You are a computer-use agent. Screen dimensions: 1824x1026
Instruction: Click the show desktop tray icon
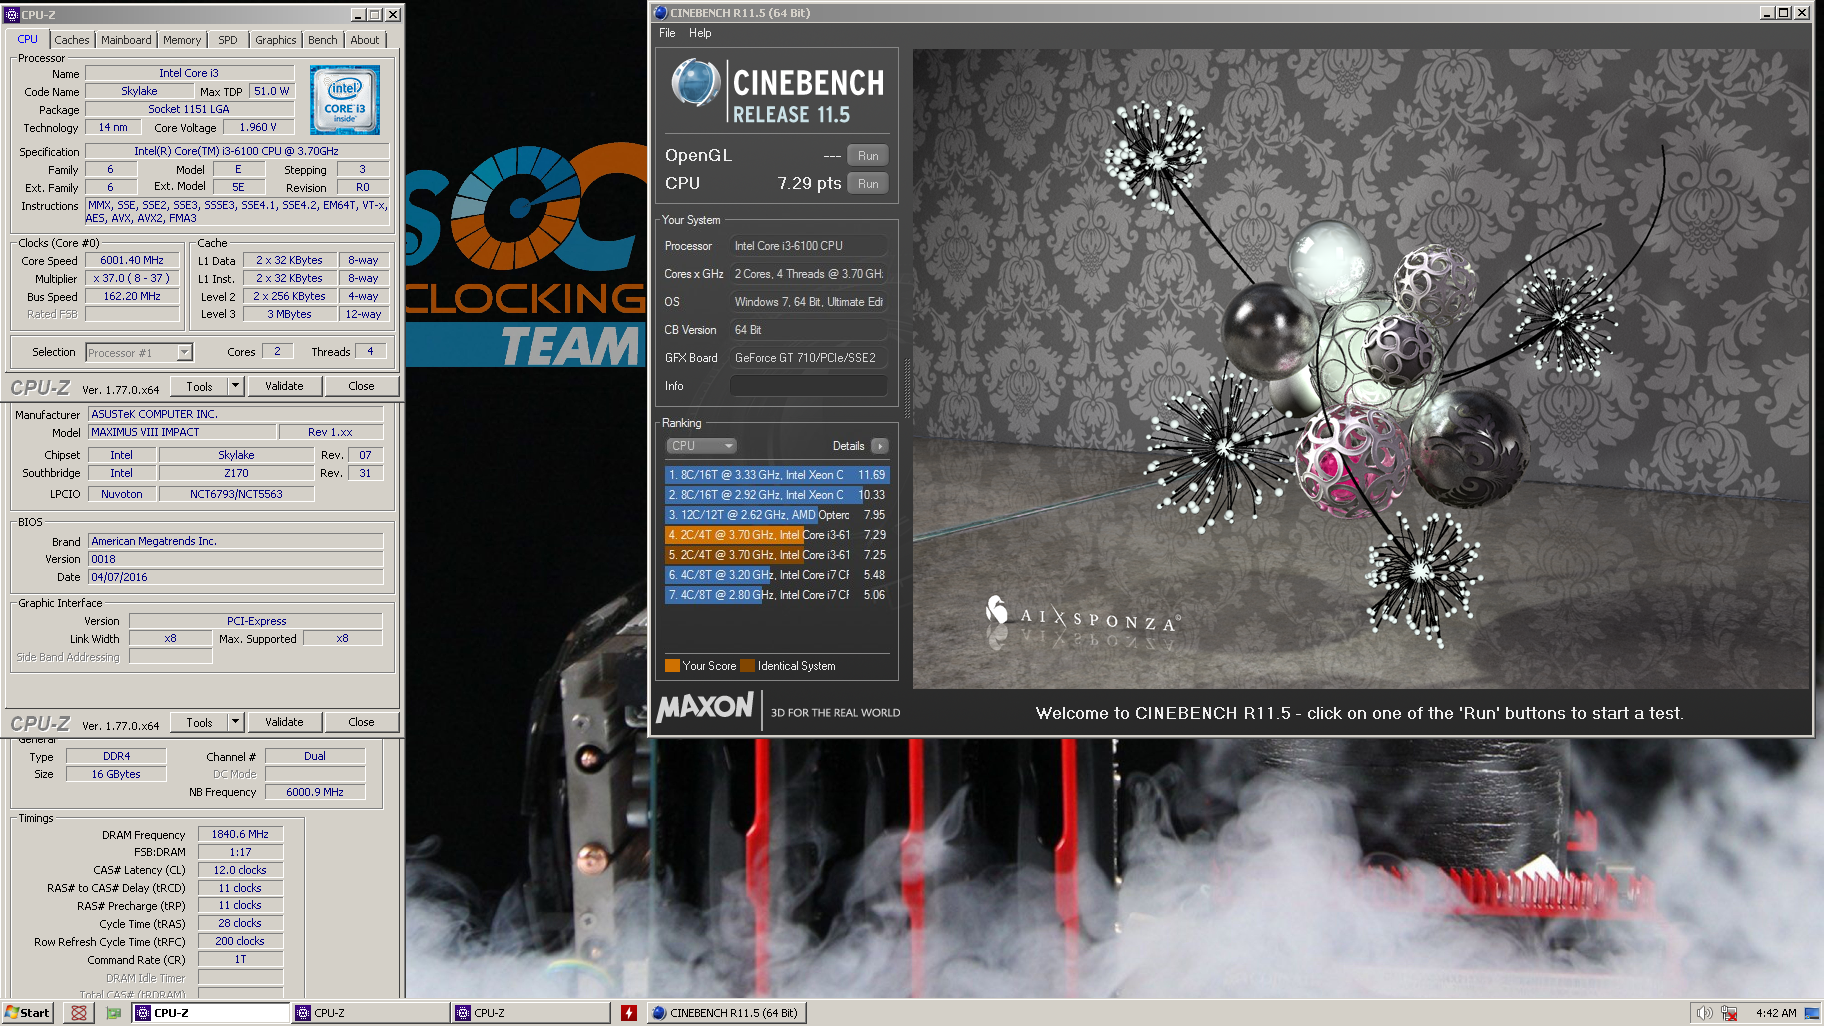(x=1811, y=1013)
